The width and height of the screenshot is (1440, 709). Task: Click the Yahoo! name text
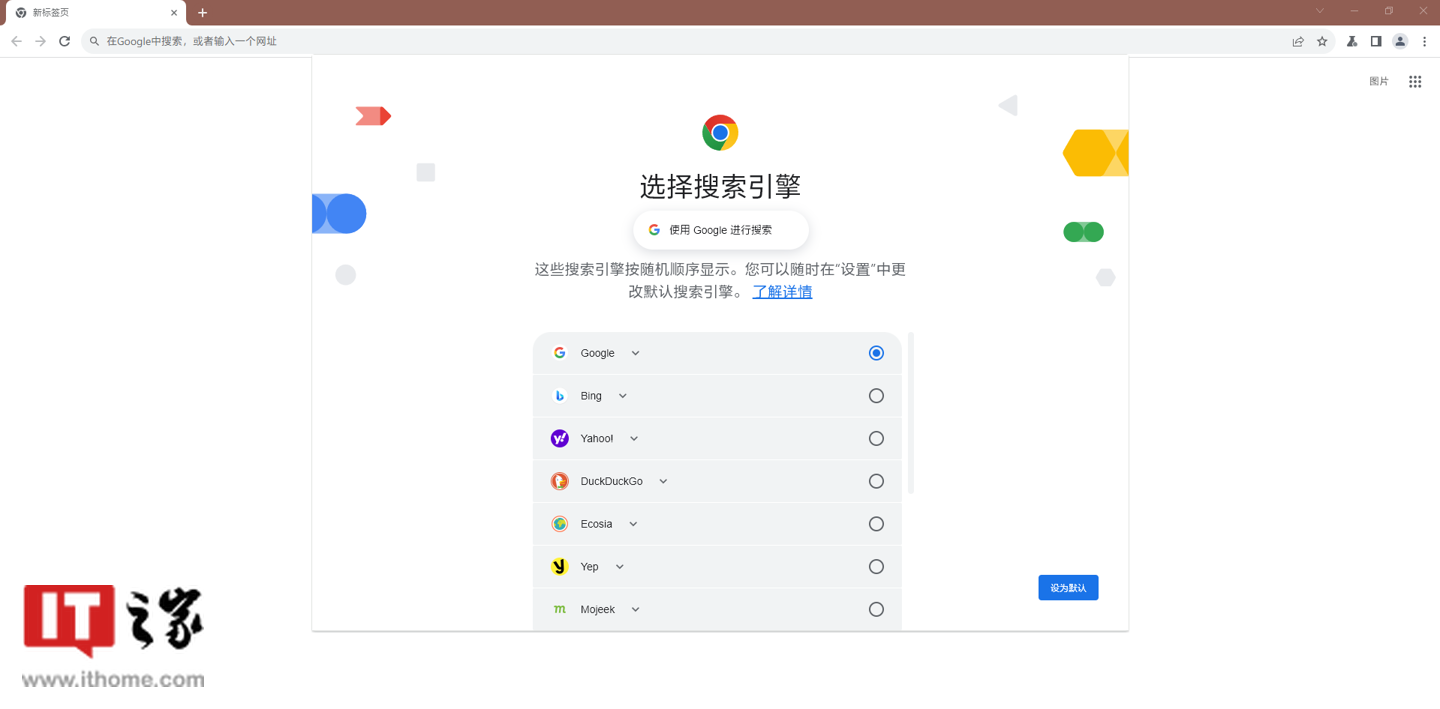(597, 439)
